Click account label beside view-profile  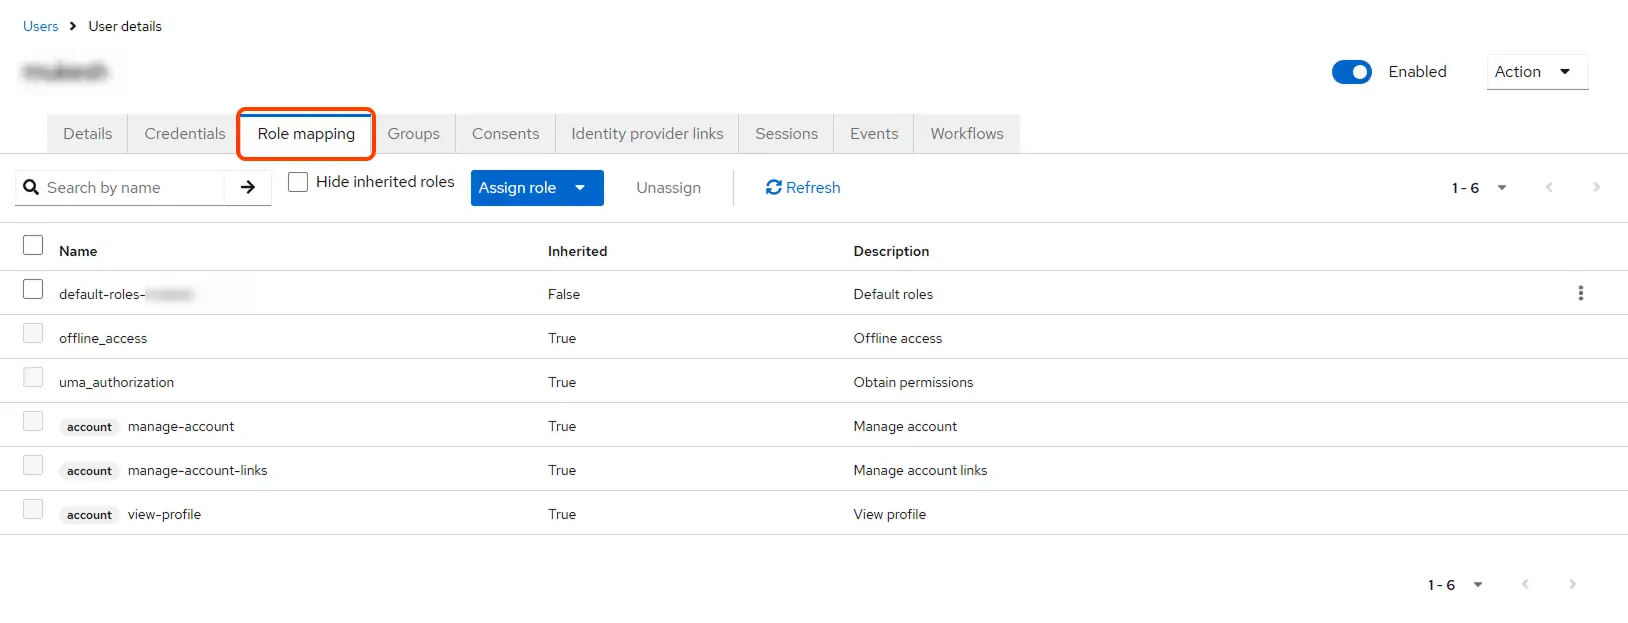[x=89, y=515]
